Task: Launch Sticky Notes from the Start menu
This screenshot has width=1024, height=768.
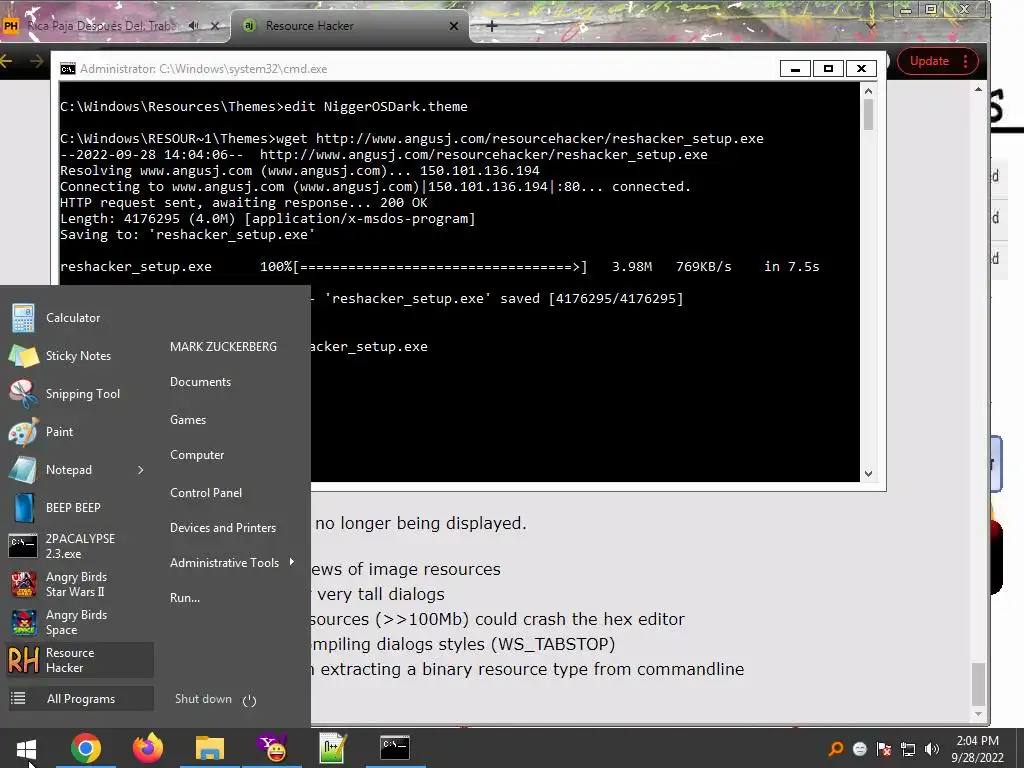Action: click(x=80, y=356)
